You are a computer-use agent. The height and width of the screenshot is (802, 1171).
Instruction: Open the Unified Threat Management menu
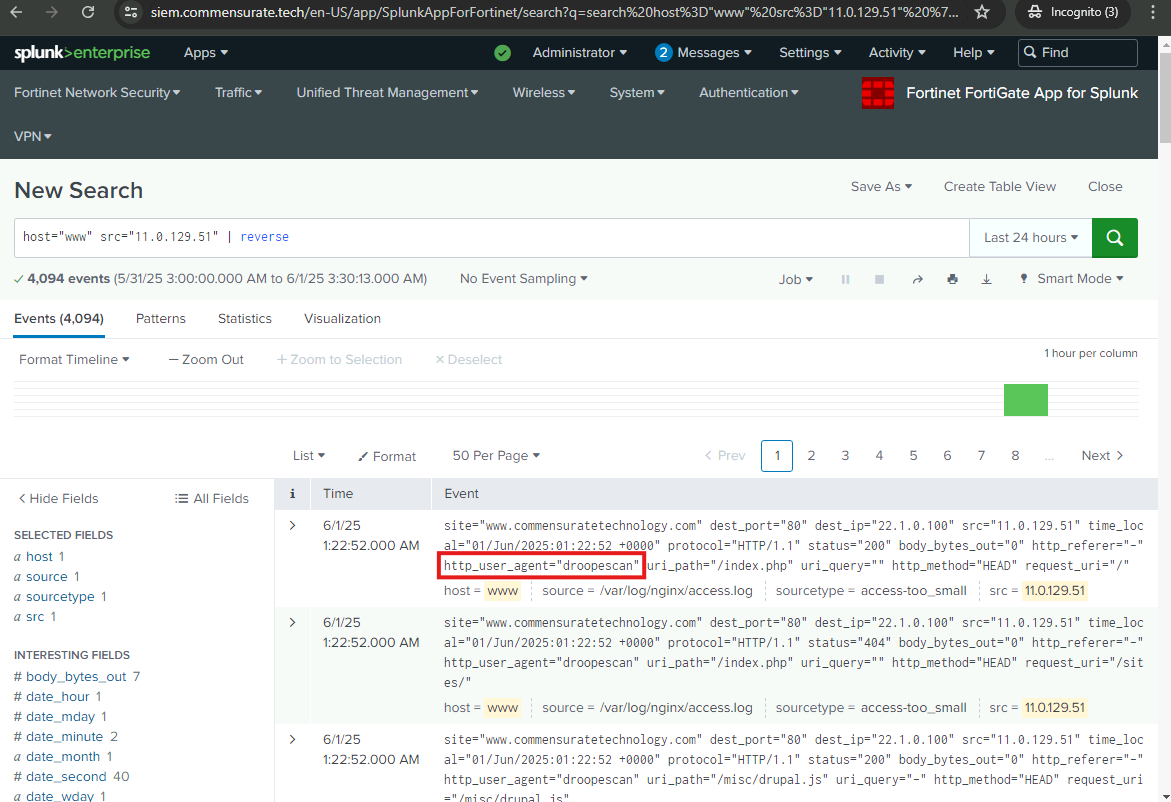click(x=387, y=93)
